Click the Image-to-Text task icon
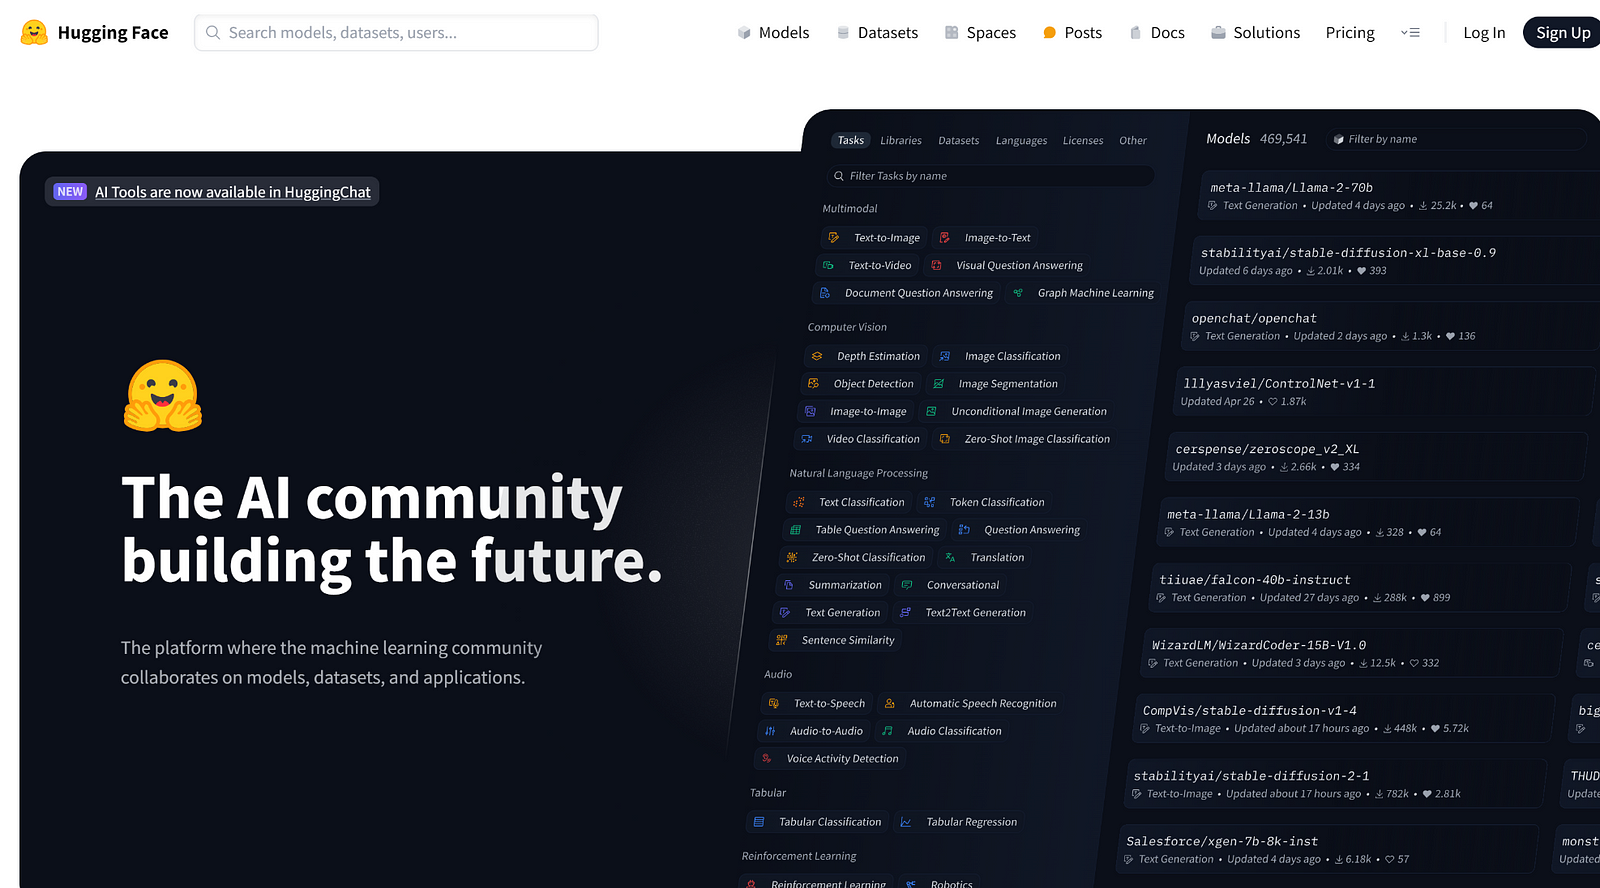The image size is (1600, 888). click(945, 238)
